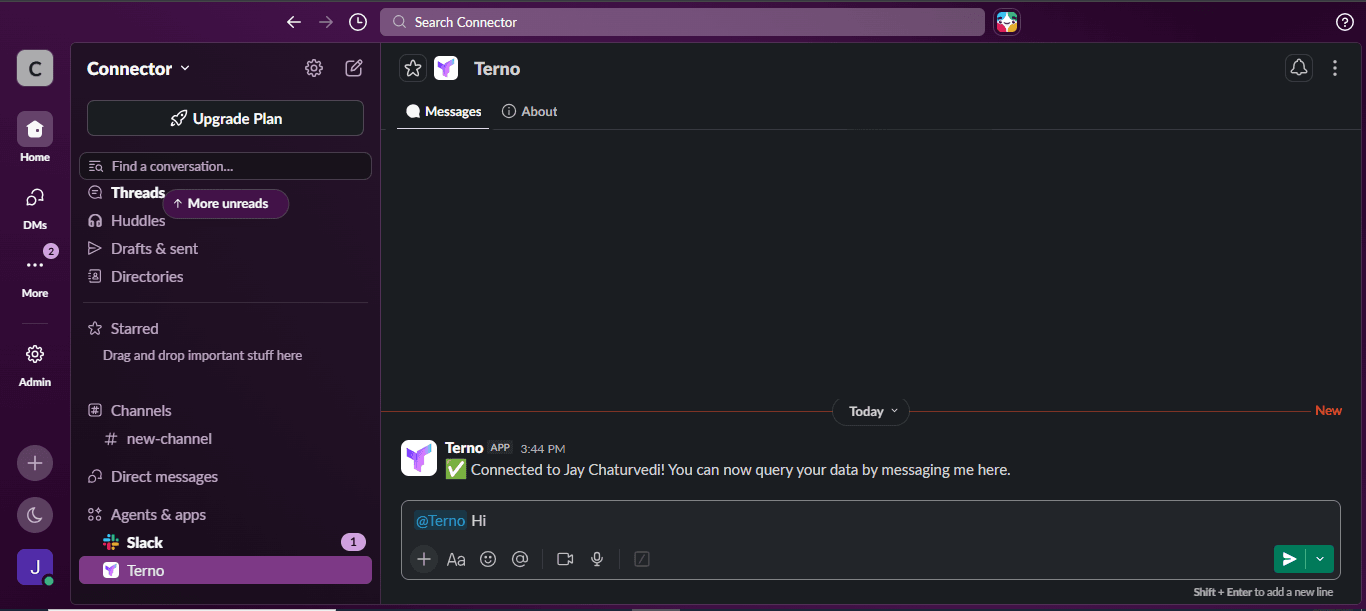The width and height of the screenshot is (1366, 611).
Task: Open Help question mark icon
Action: click(1345, 22)
